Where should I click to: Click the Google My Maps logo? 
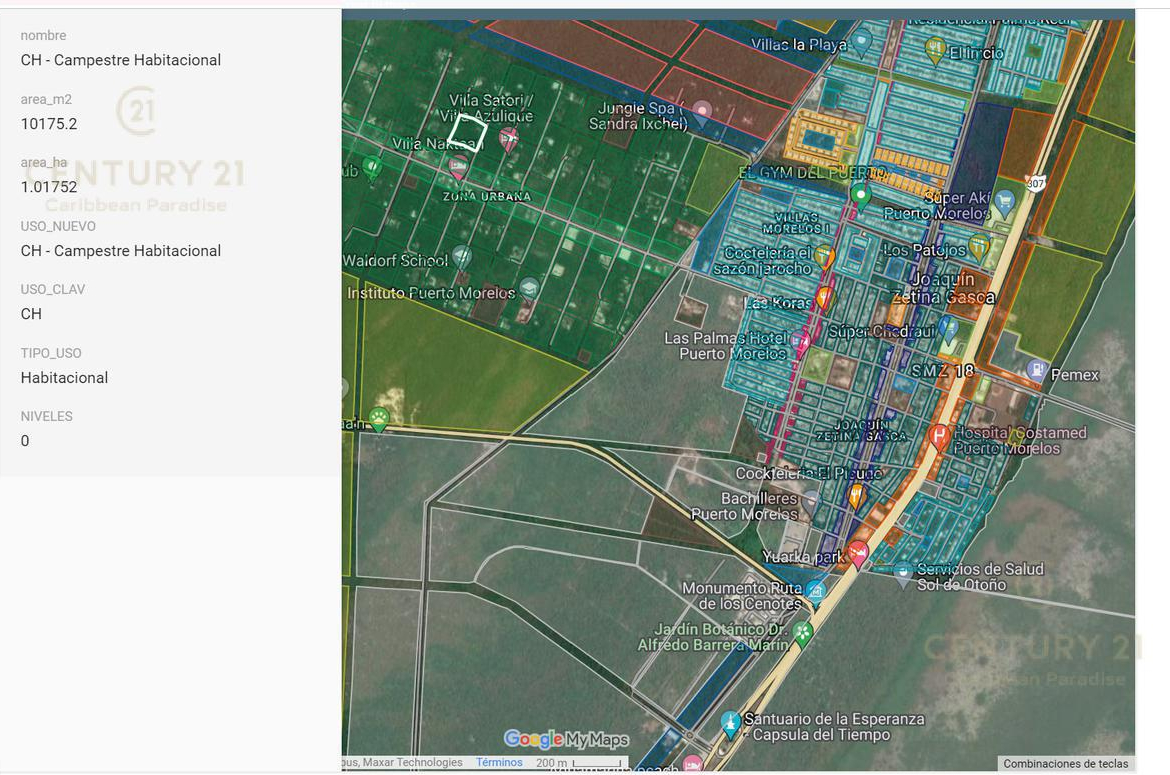pyautogui.click(x=566, y=740)
